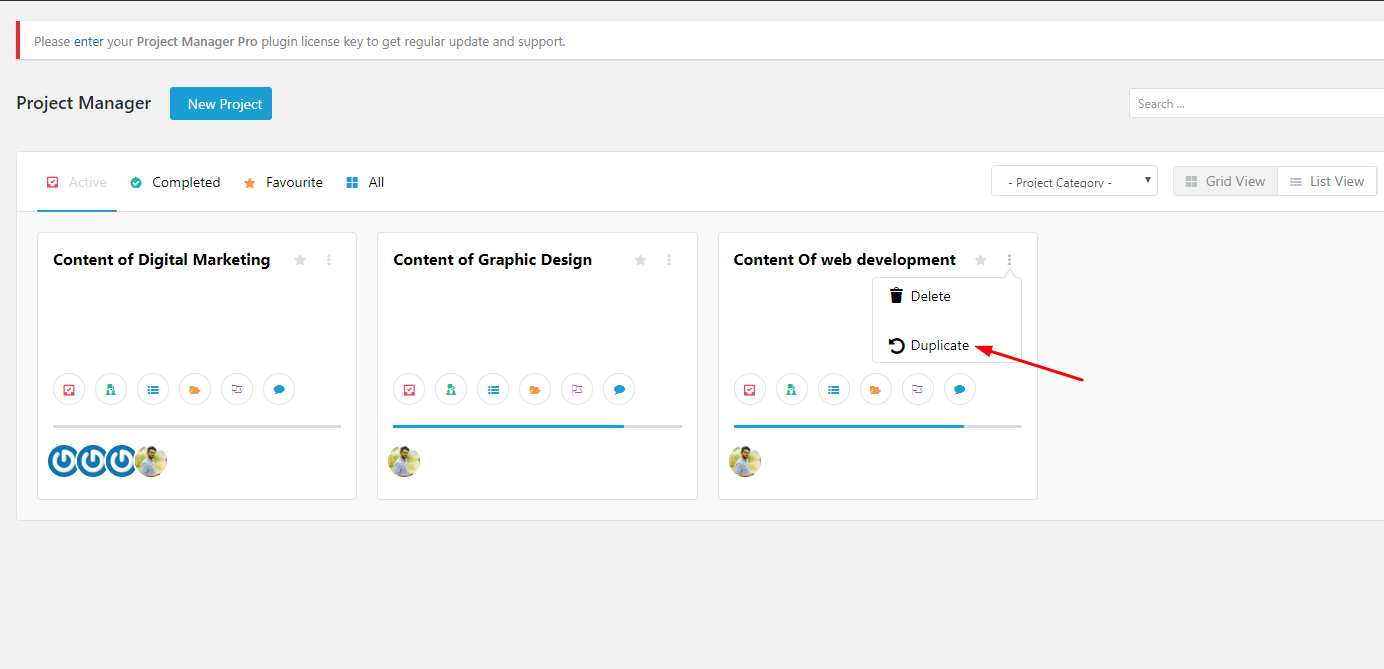Favourite the Content of Digital Marketing project star
Image resolution: width=1384 pixels, height=669 pixels.
click(300, 260)
